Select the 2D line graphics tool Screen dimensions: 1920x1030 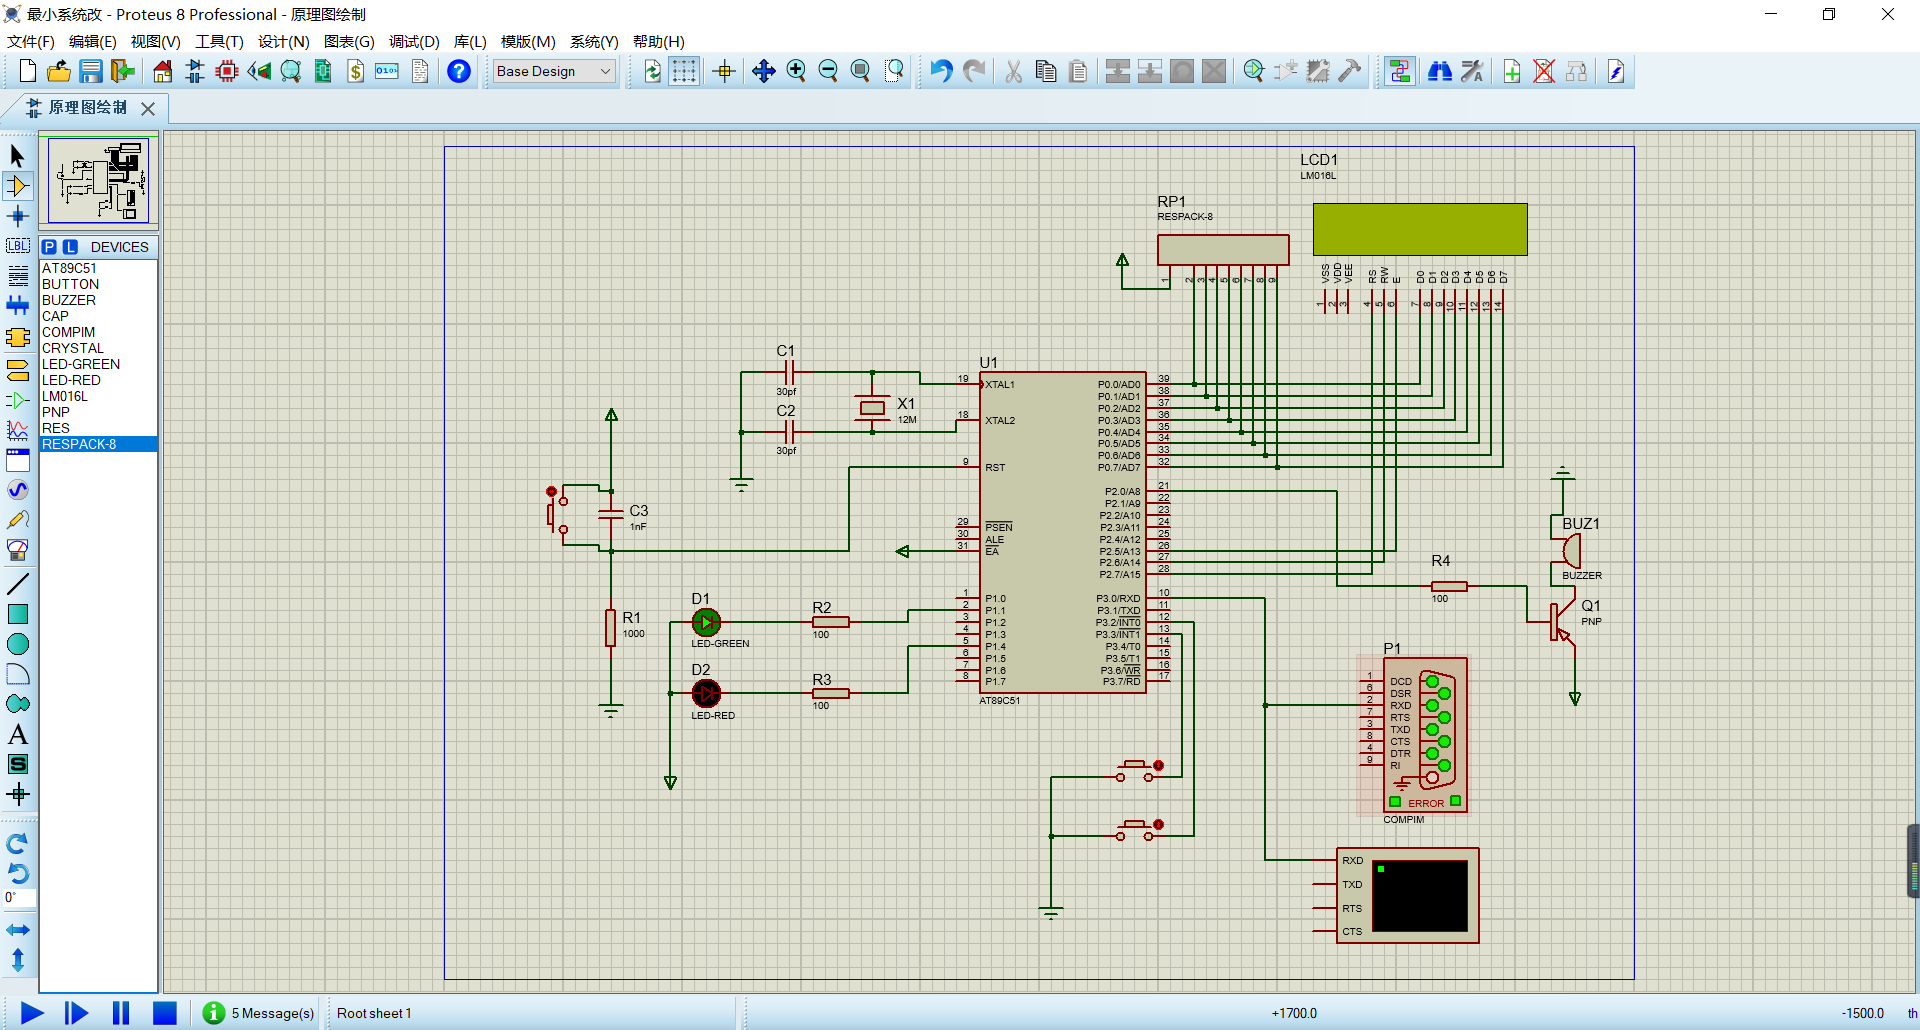point(17,584)
